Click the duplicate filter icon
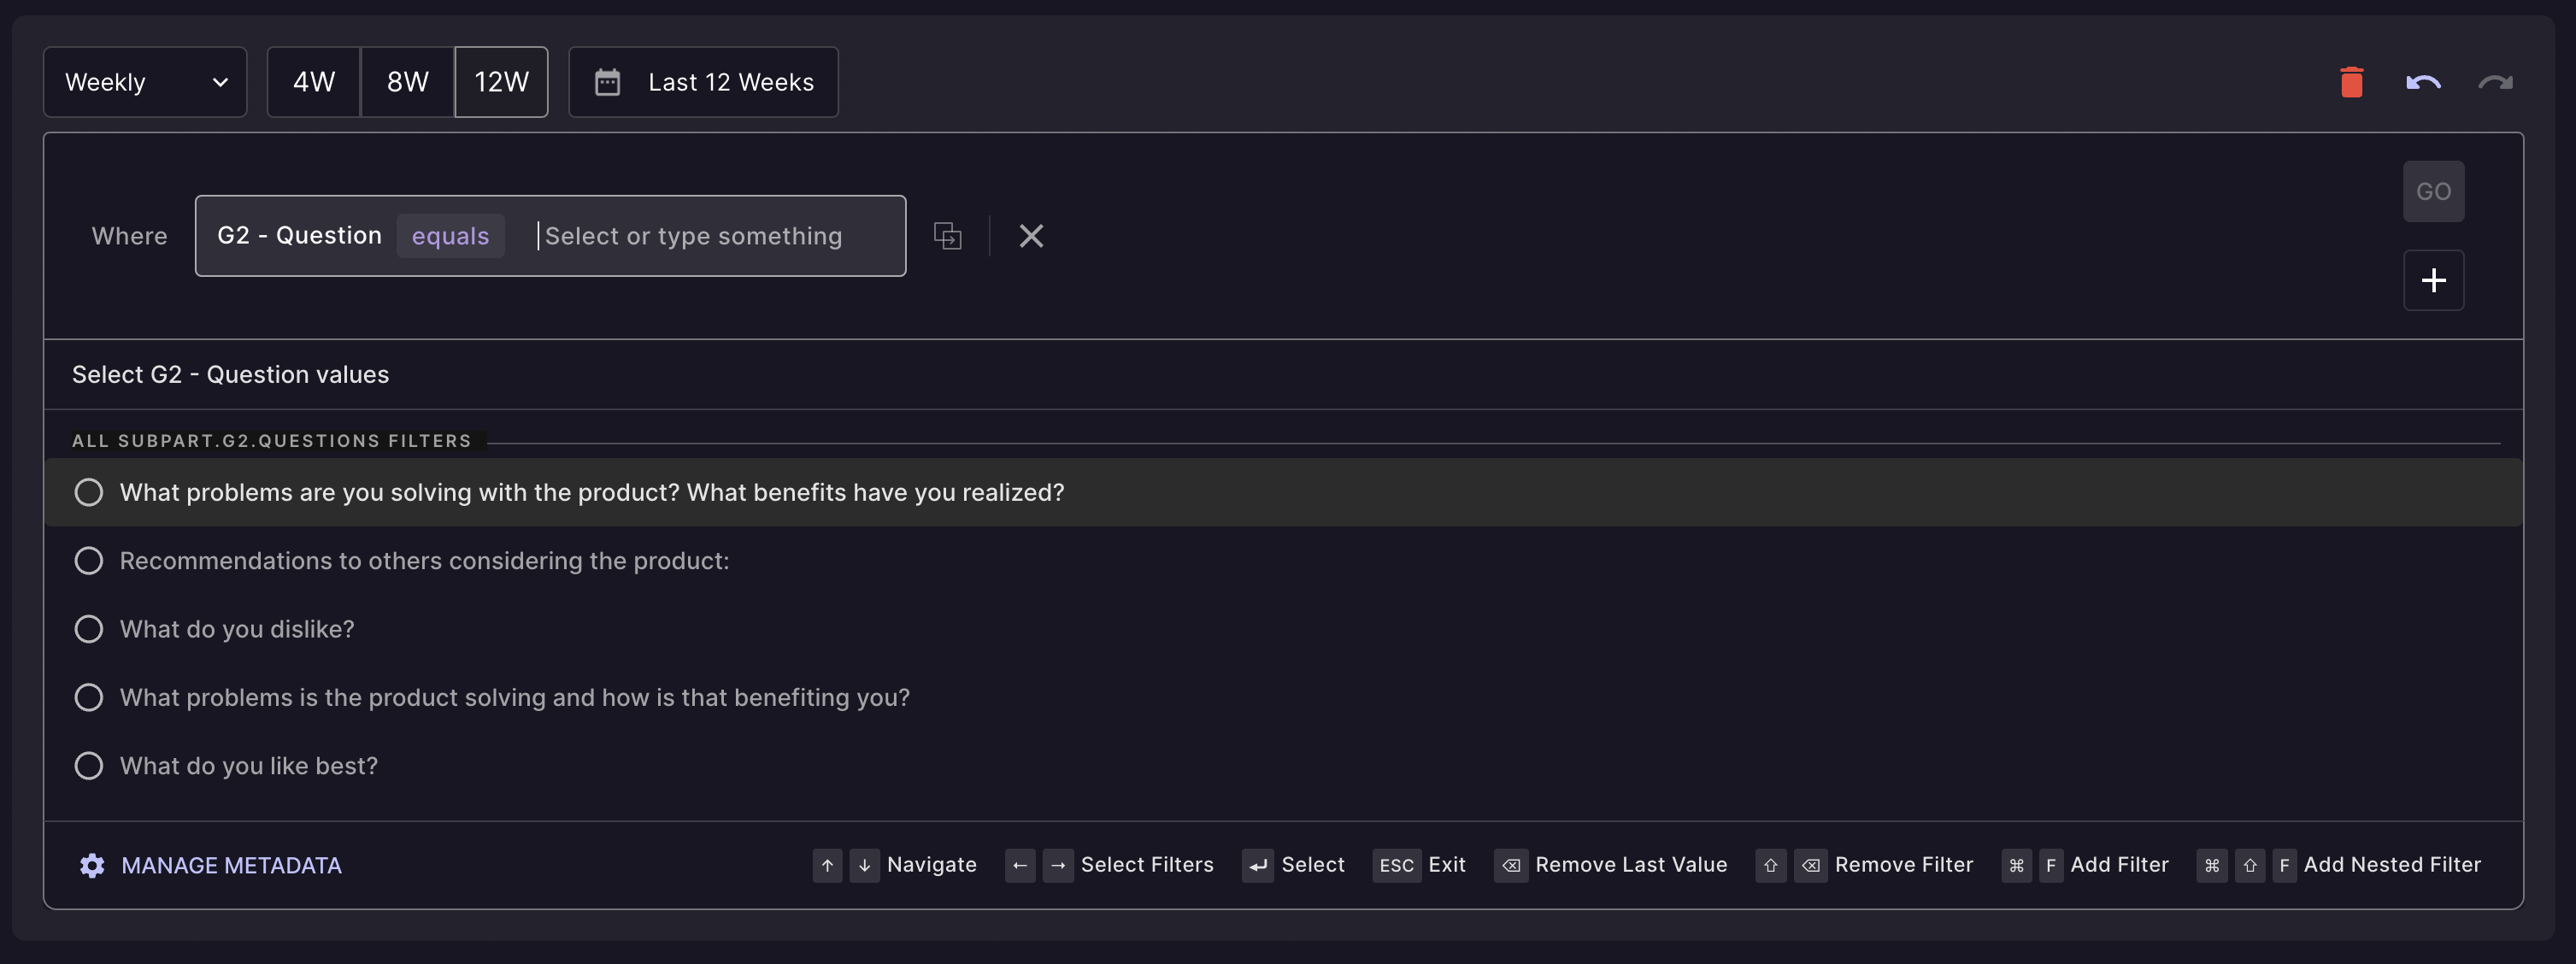The image size is (2576, 964). [x=947, y=236]
